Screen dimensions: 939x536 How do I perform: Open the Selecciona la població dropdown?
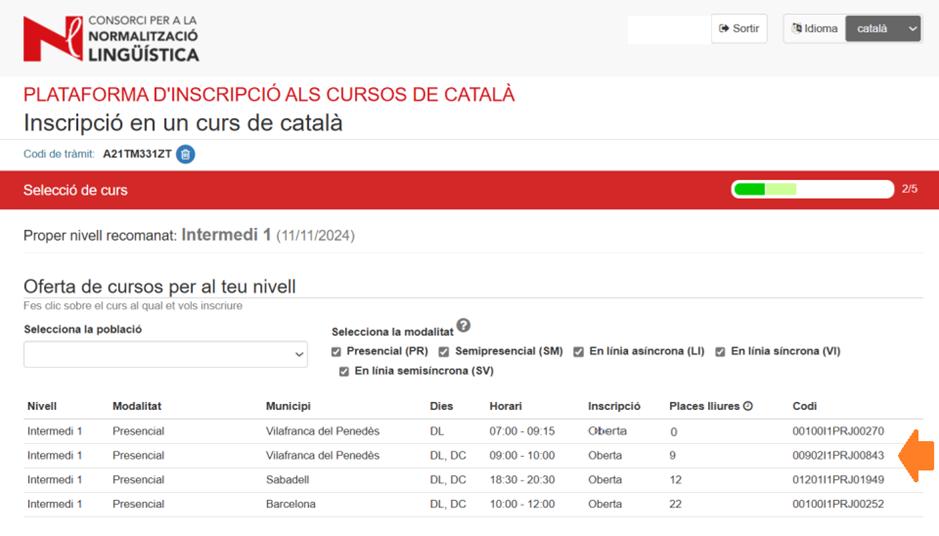pos(166,354)
